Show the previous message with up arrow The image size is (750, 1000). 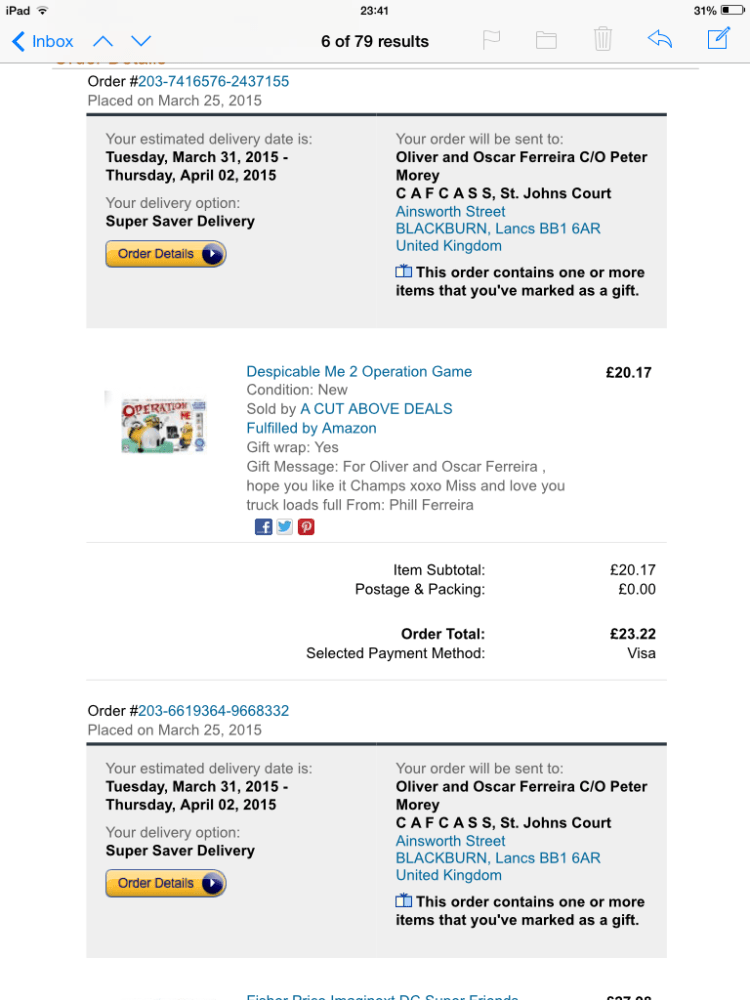pyautogui.click(x=103, y=41)
